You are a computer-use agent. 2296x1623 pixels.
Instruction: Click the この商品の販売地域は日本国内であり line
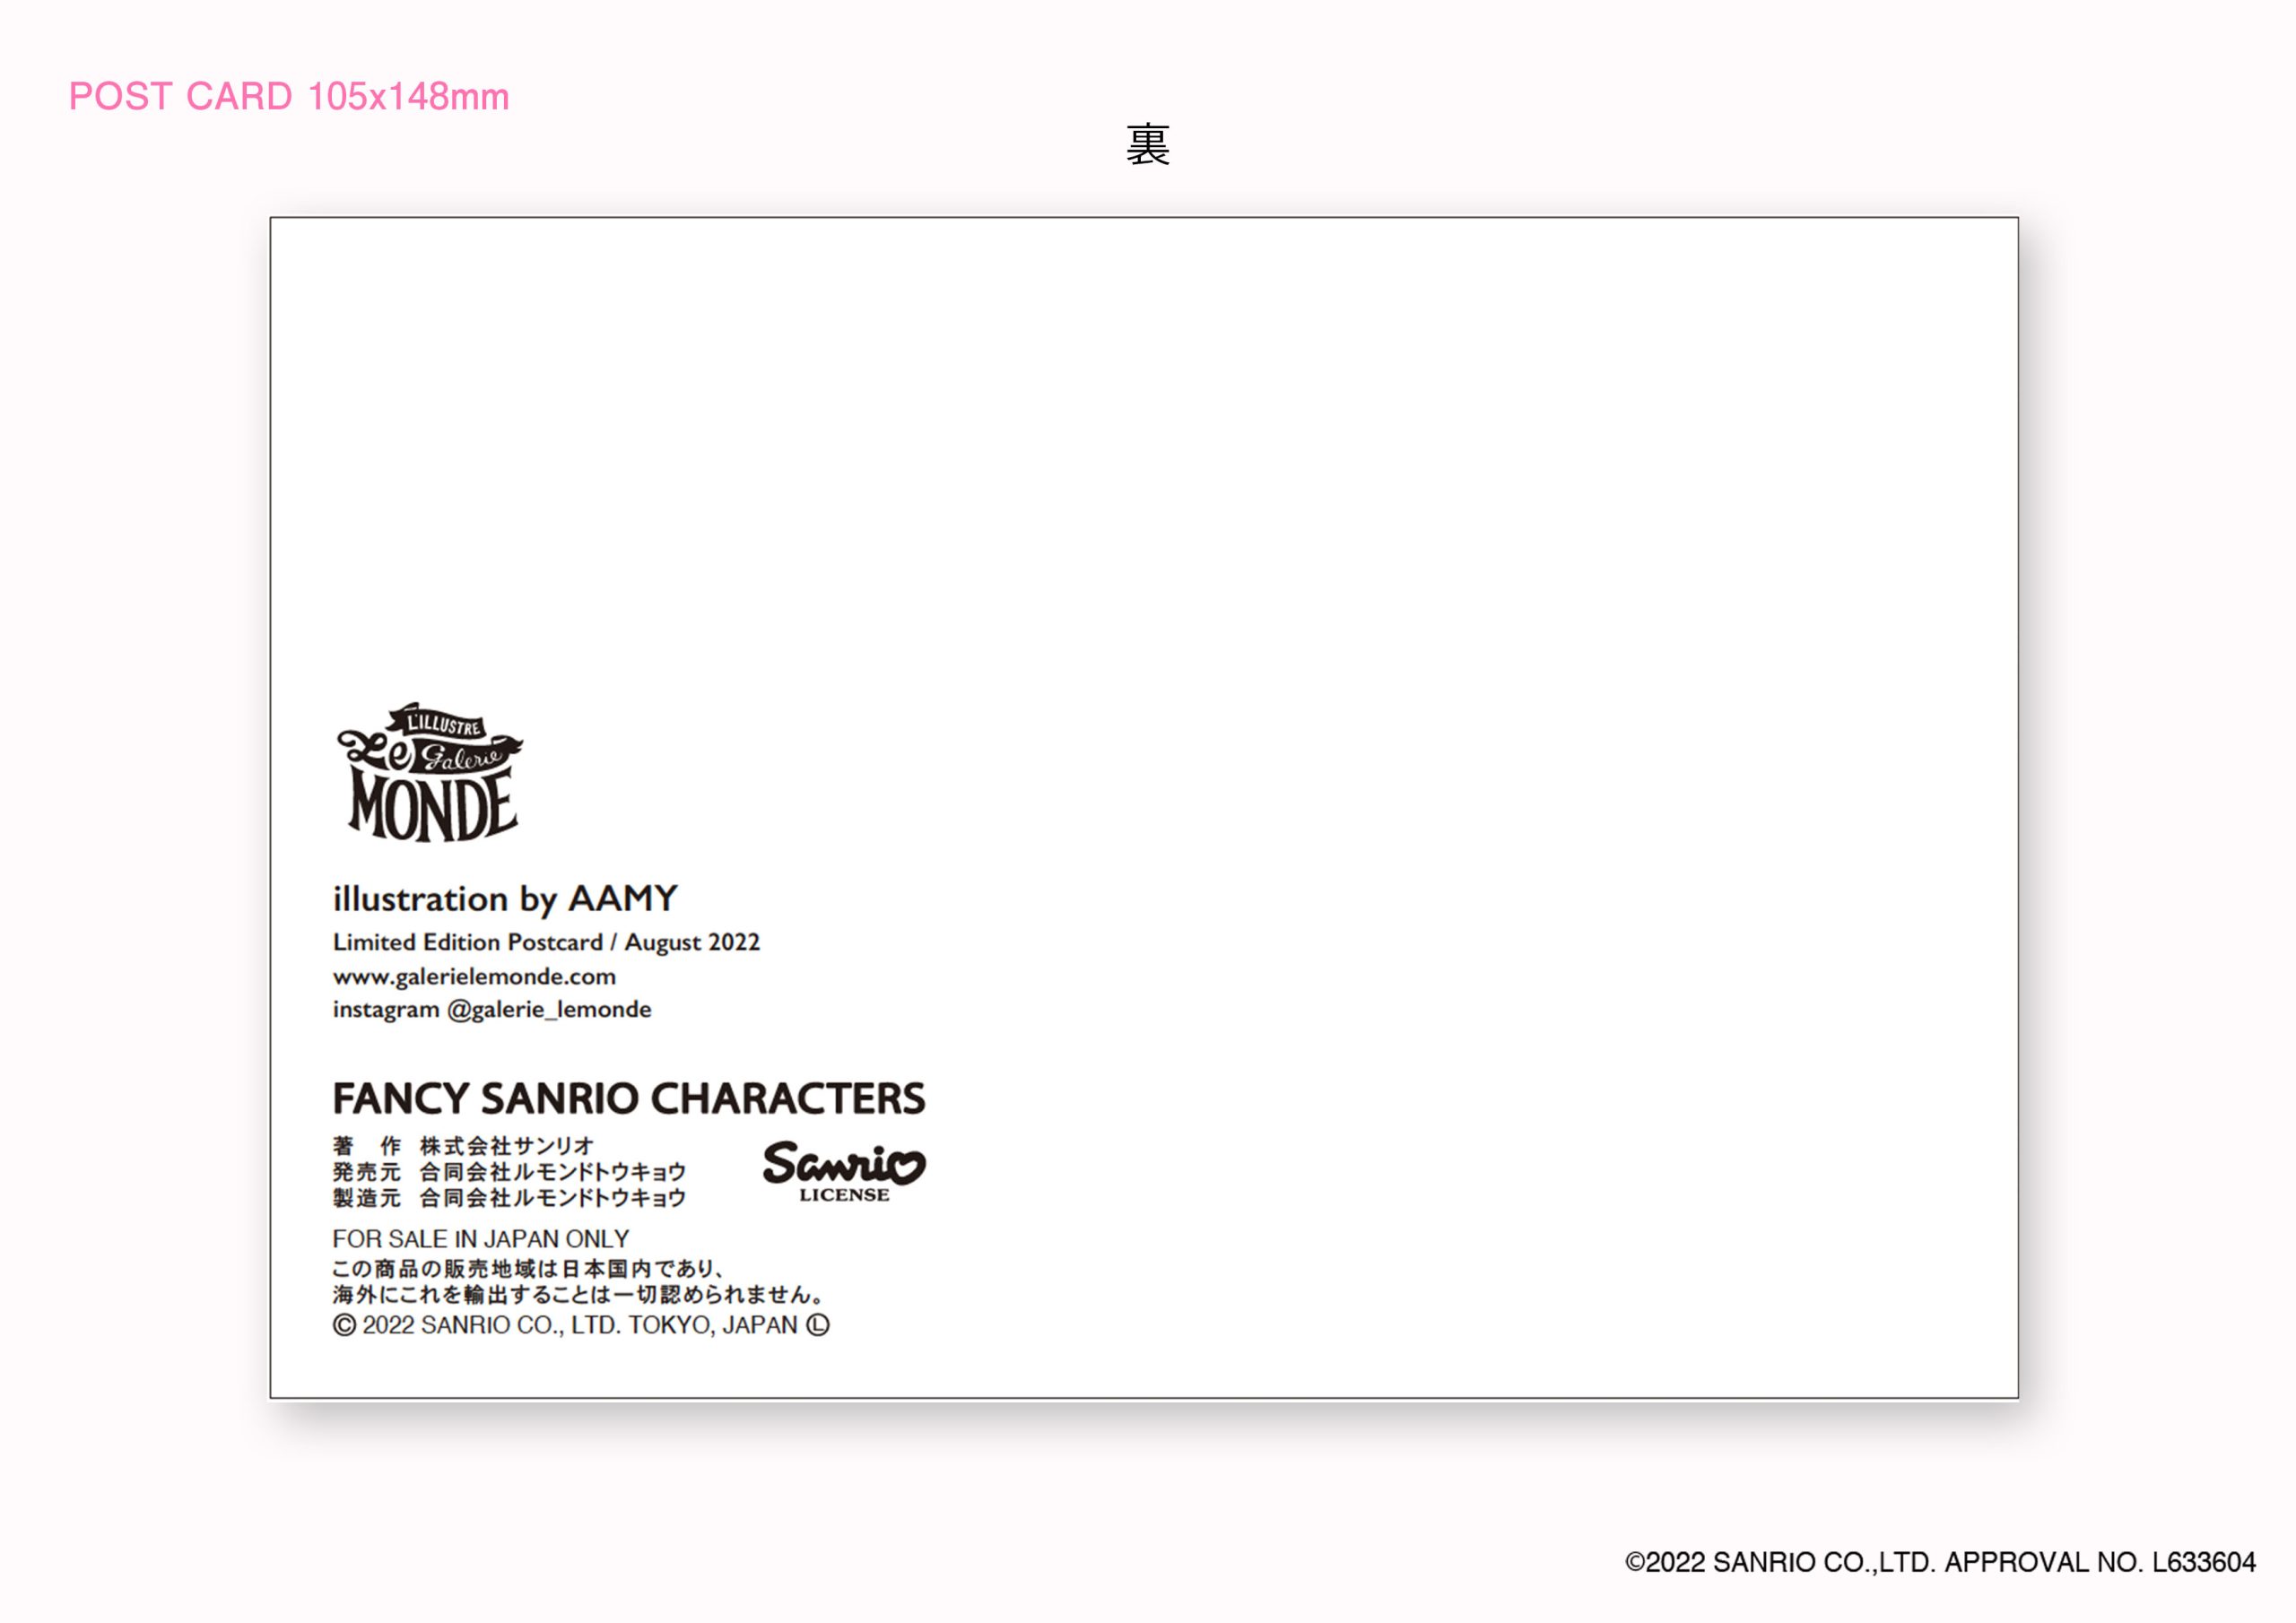pos(528,1269)
